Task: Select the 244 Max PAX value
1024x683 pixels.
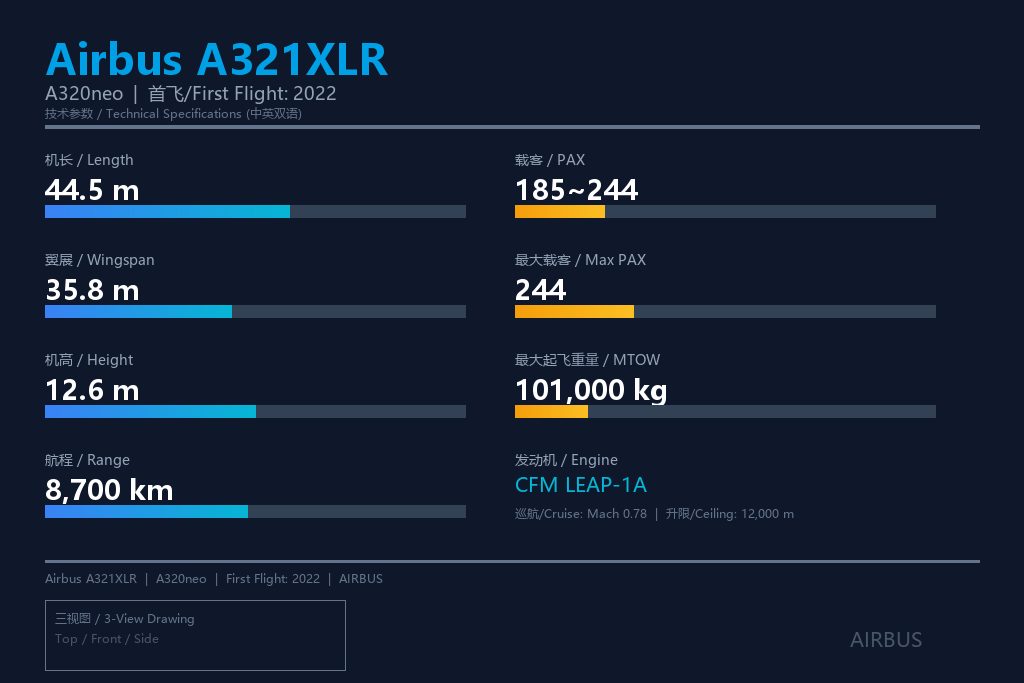Action: click(540, 290)
